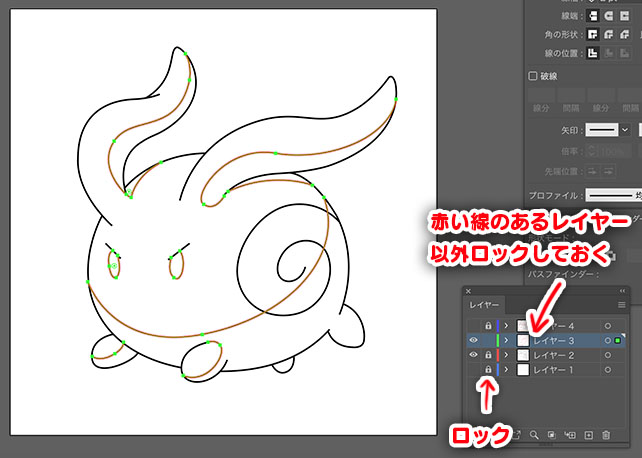Unlock レイヤー 4 via its padlock
The height and width of the screenshot is (458, 642).
pos(488,326)
